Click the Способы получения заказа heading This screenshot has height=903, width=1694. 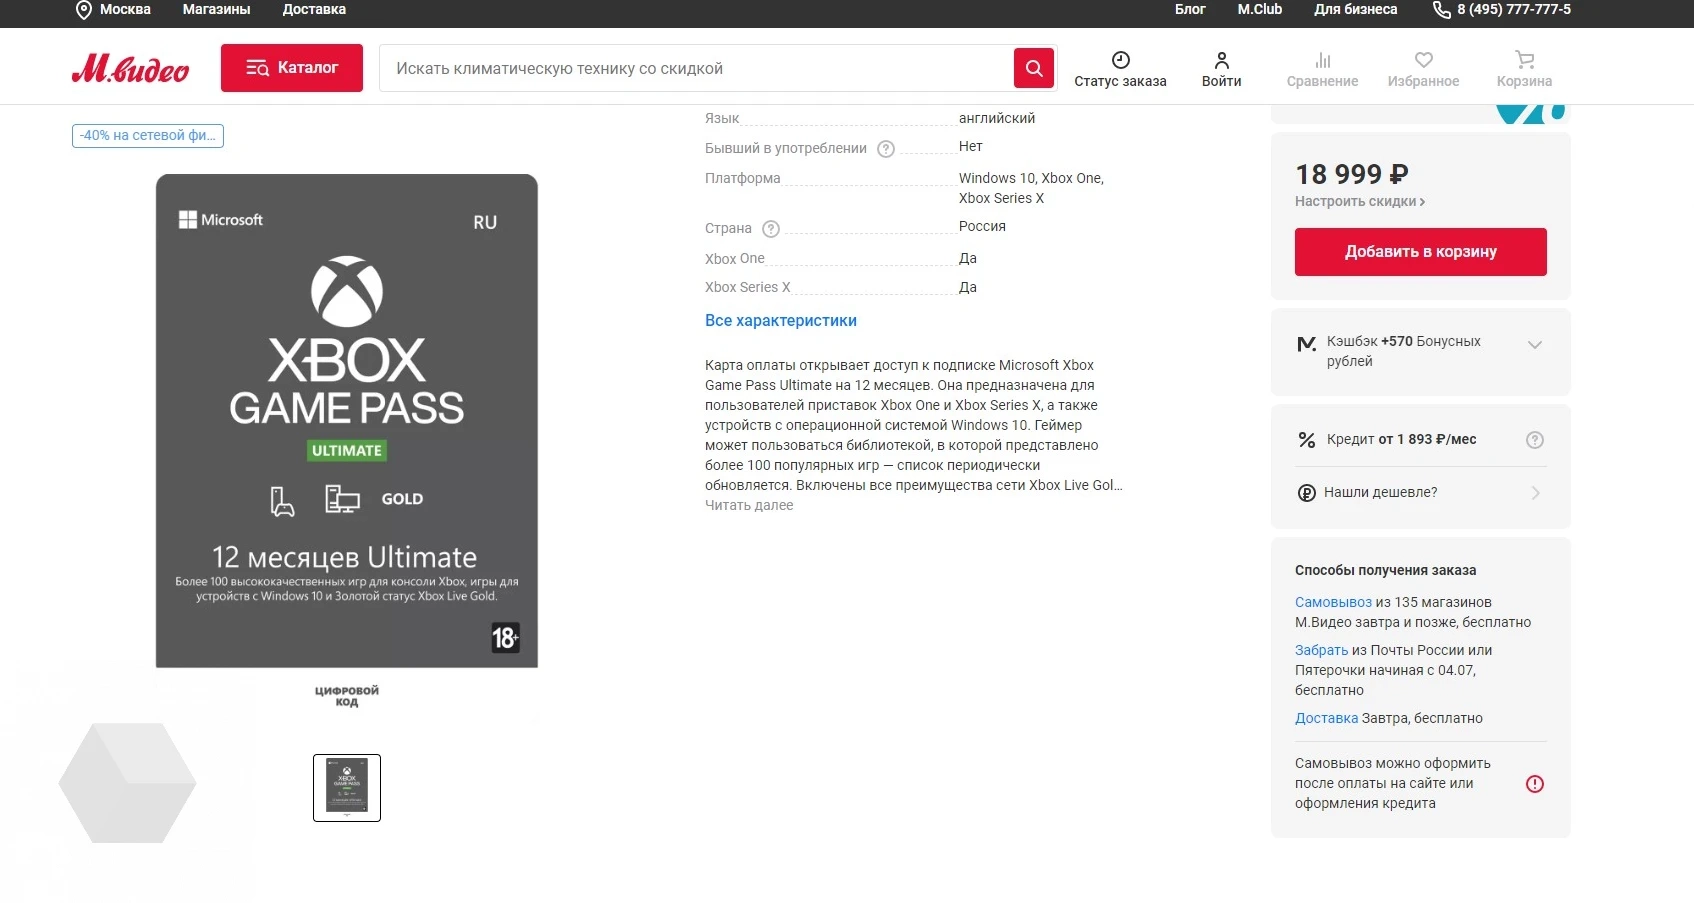click(x=1385, y=570)
